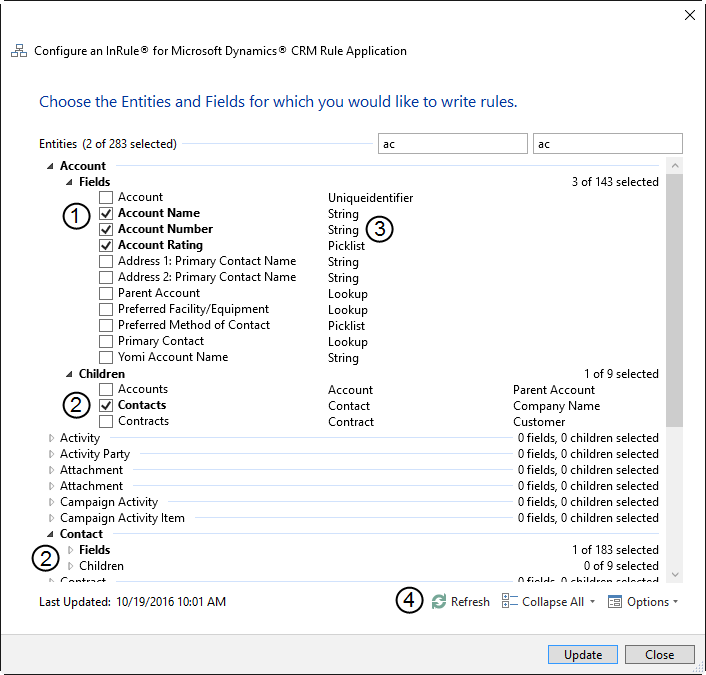Click Picklist type of Account Rating
The height and width of the screenshot is (675, 706).
click(x=346, y=246)
